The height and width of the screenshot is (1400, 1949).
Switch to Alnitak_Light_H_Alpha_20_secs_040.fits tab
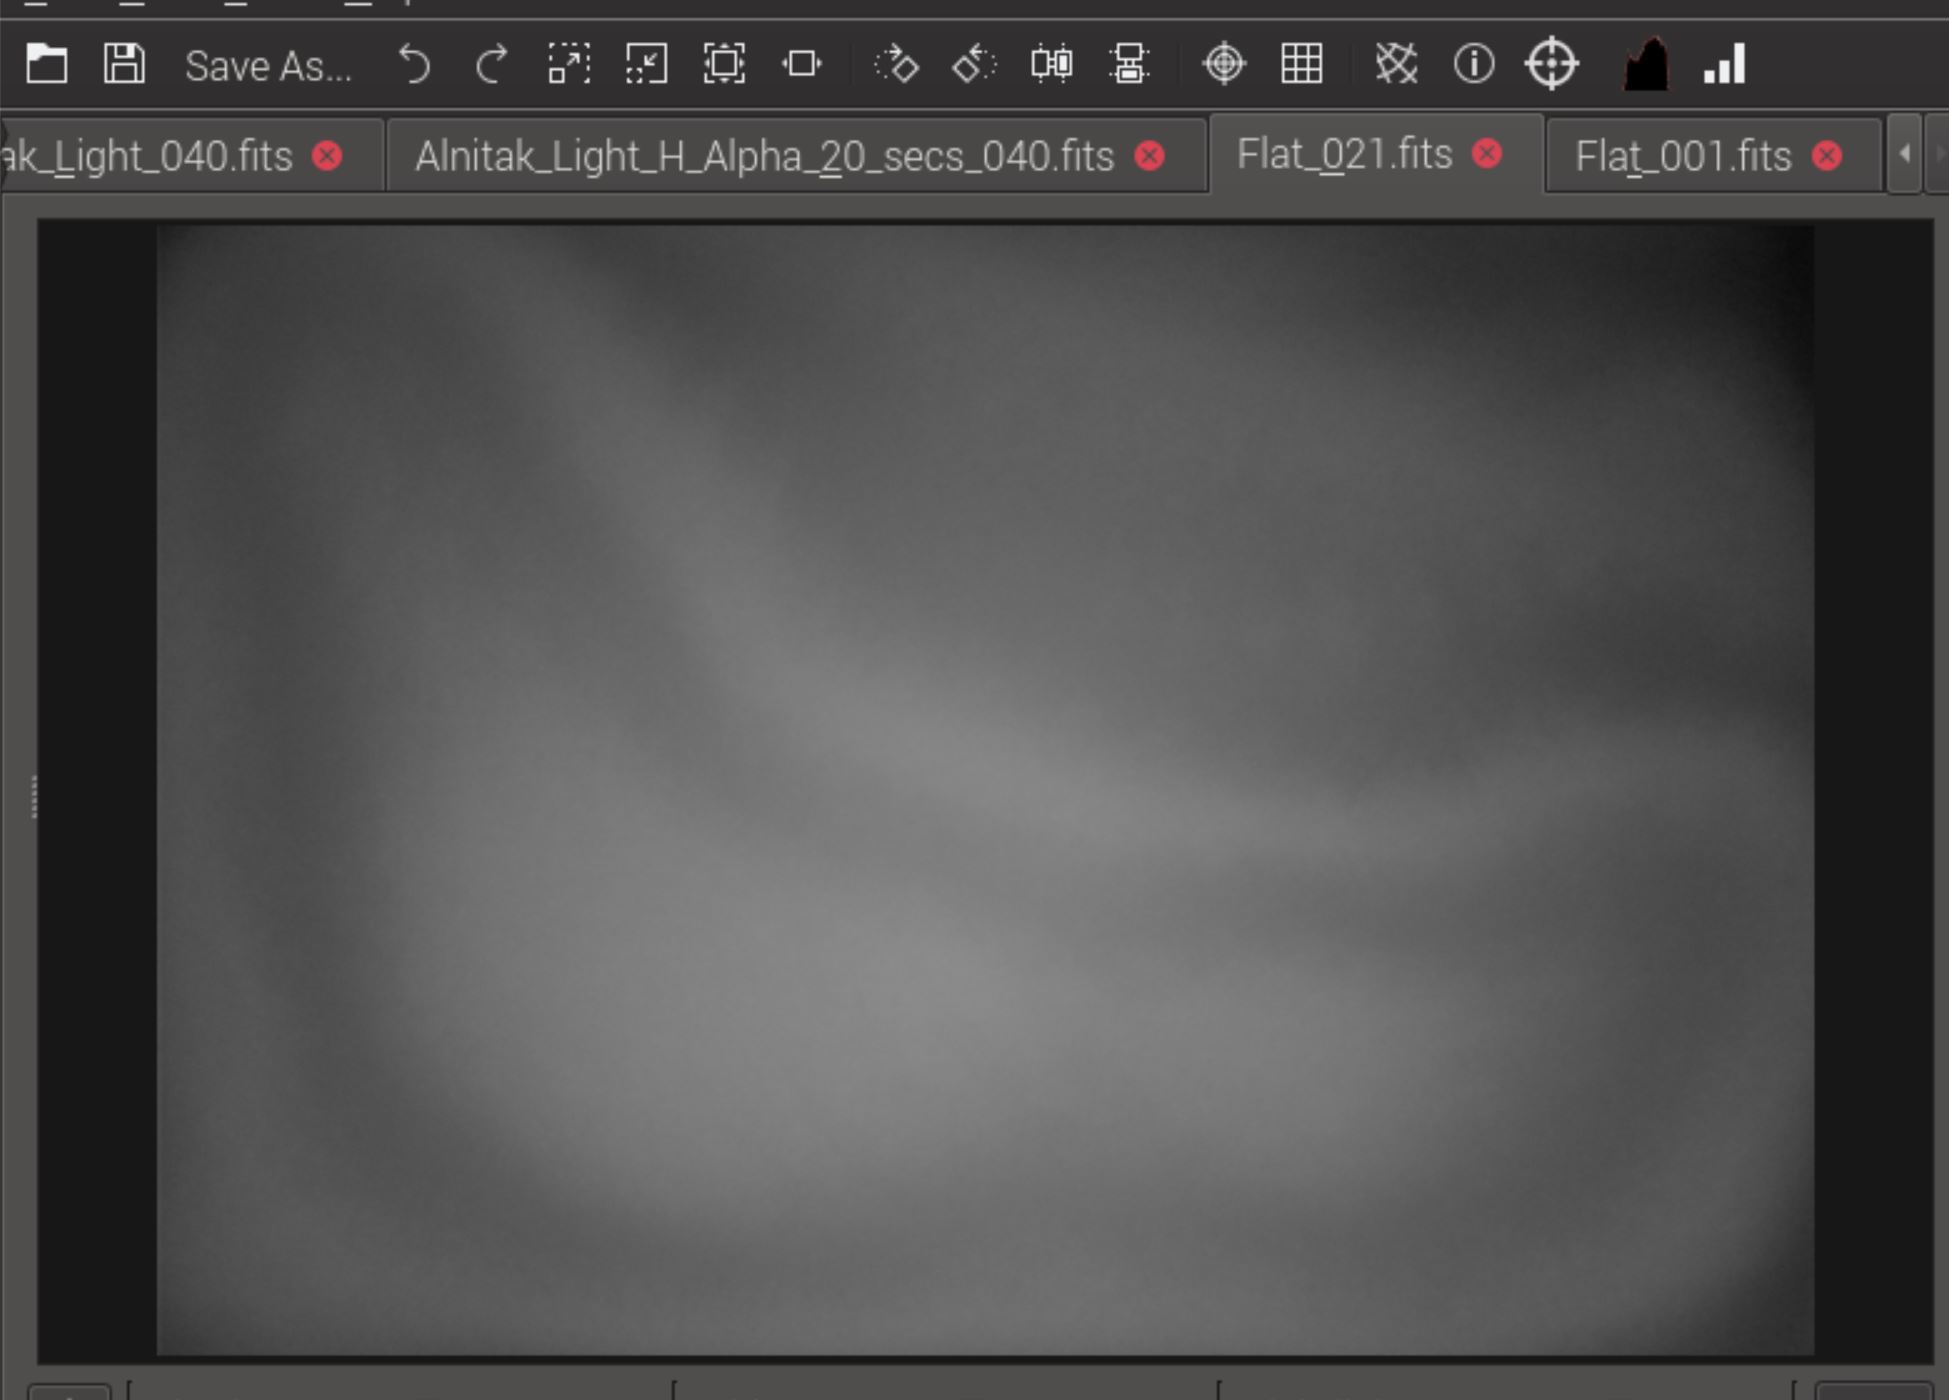[x=764, y=157]
